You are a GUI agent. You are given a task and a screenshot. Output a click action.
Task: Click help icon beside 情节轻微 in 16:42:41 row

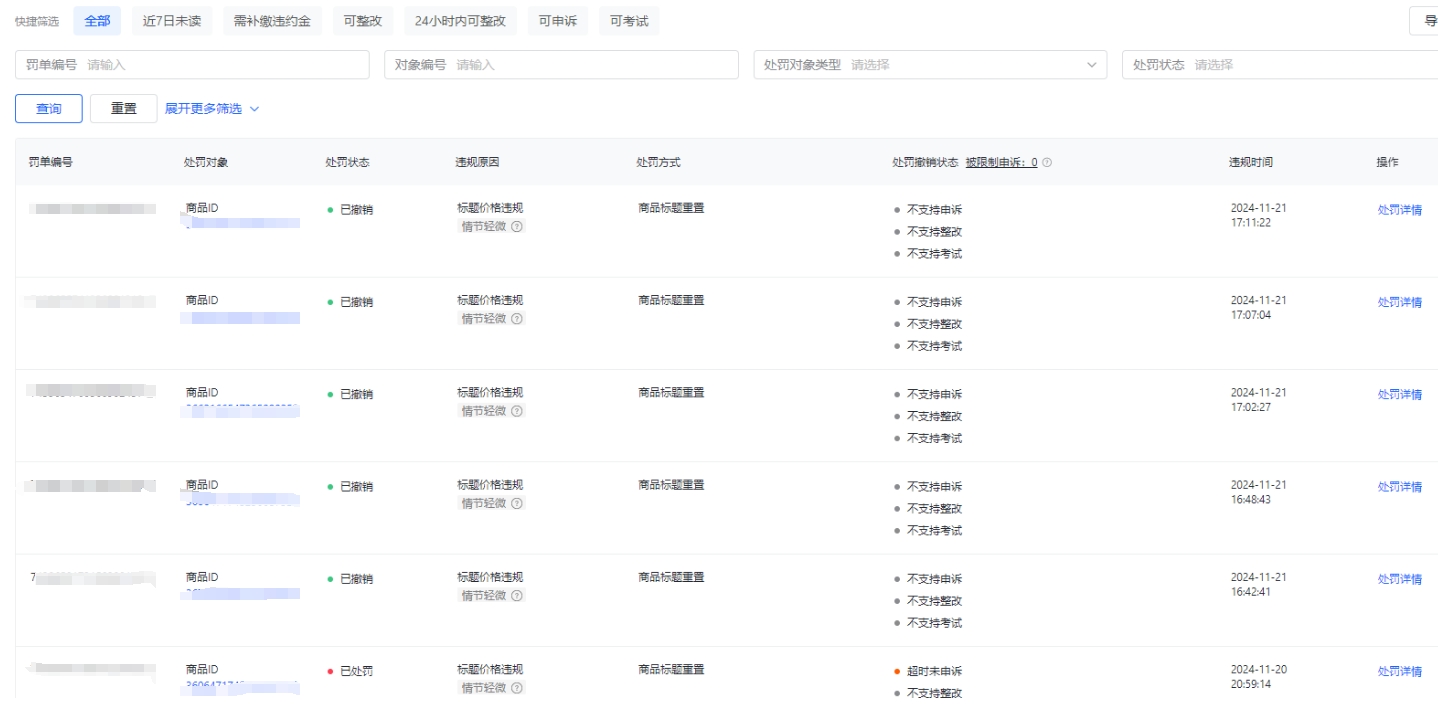click(x=517, y=595)
